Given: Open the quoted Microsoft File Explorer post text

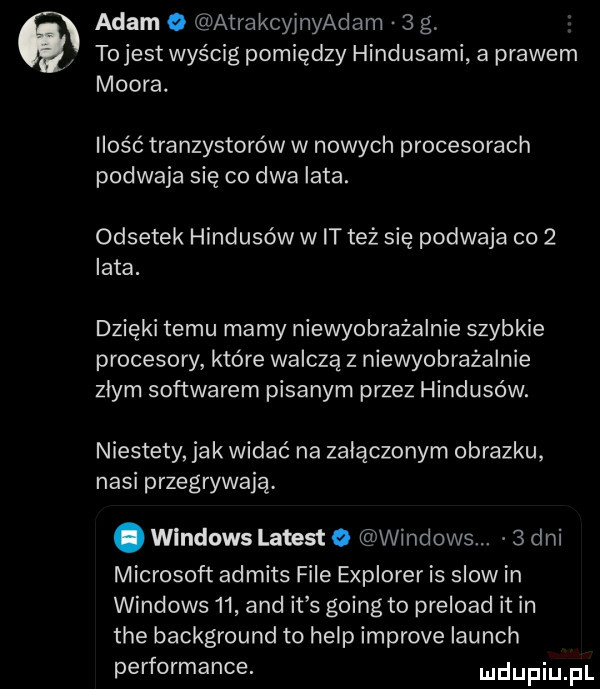Looking at the screenshot, I should tap(330, 620).
